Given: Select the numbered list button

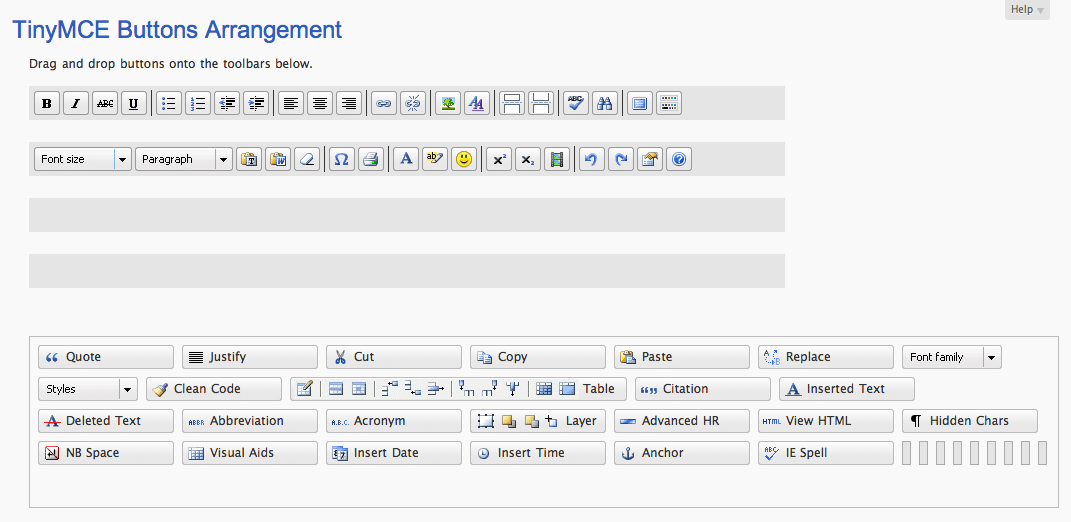Looking at the screenshot, I should pos(198,103).
